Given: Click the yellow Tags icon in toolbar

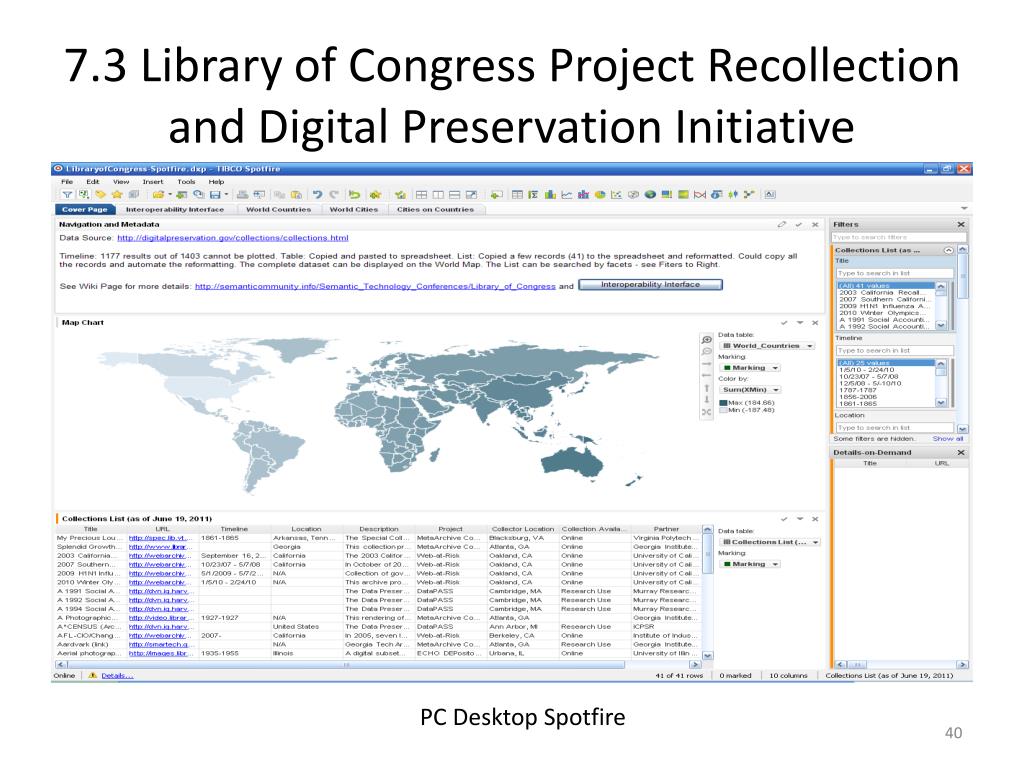Looking at the screenshot, I should (100, 195).
